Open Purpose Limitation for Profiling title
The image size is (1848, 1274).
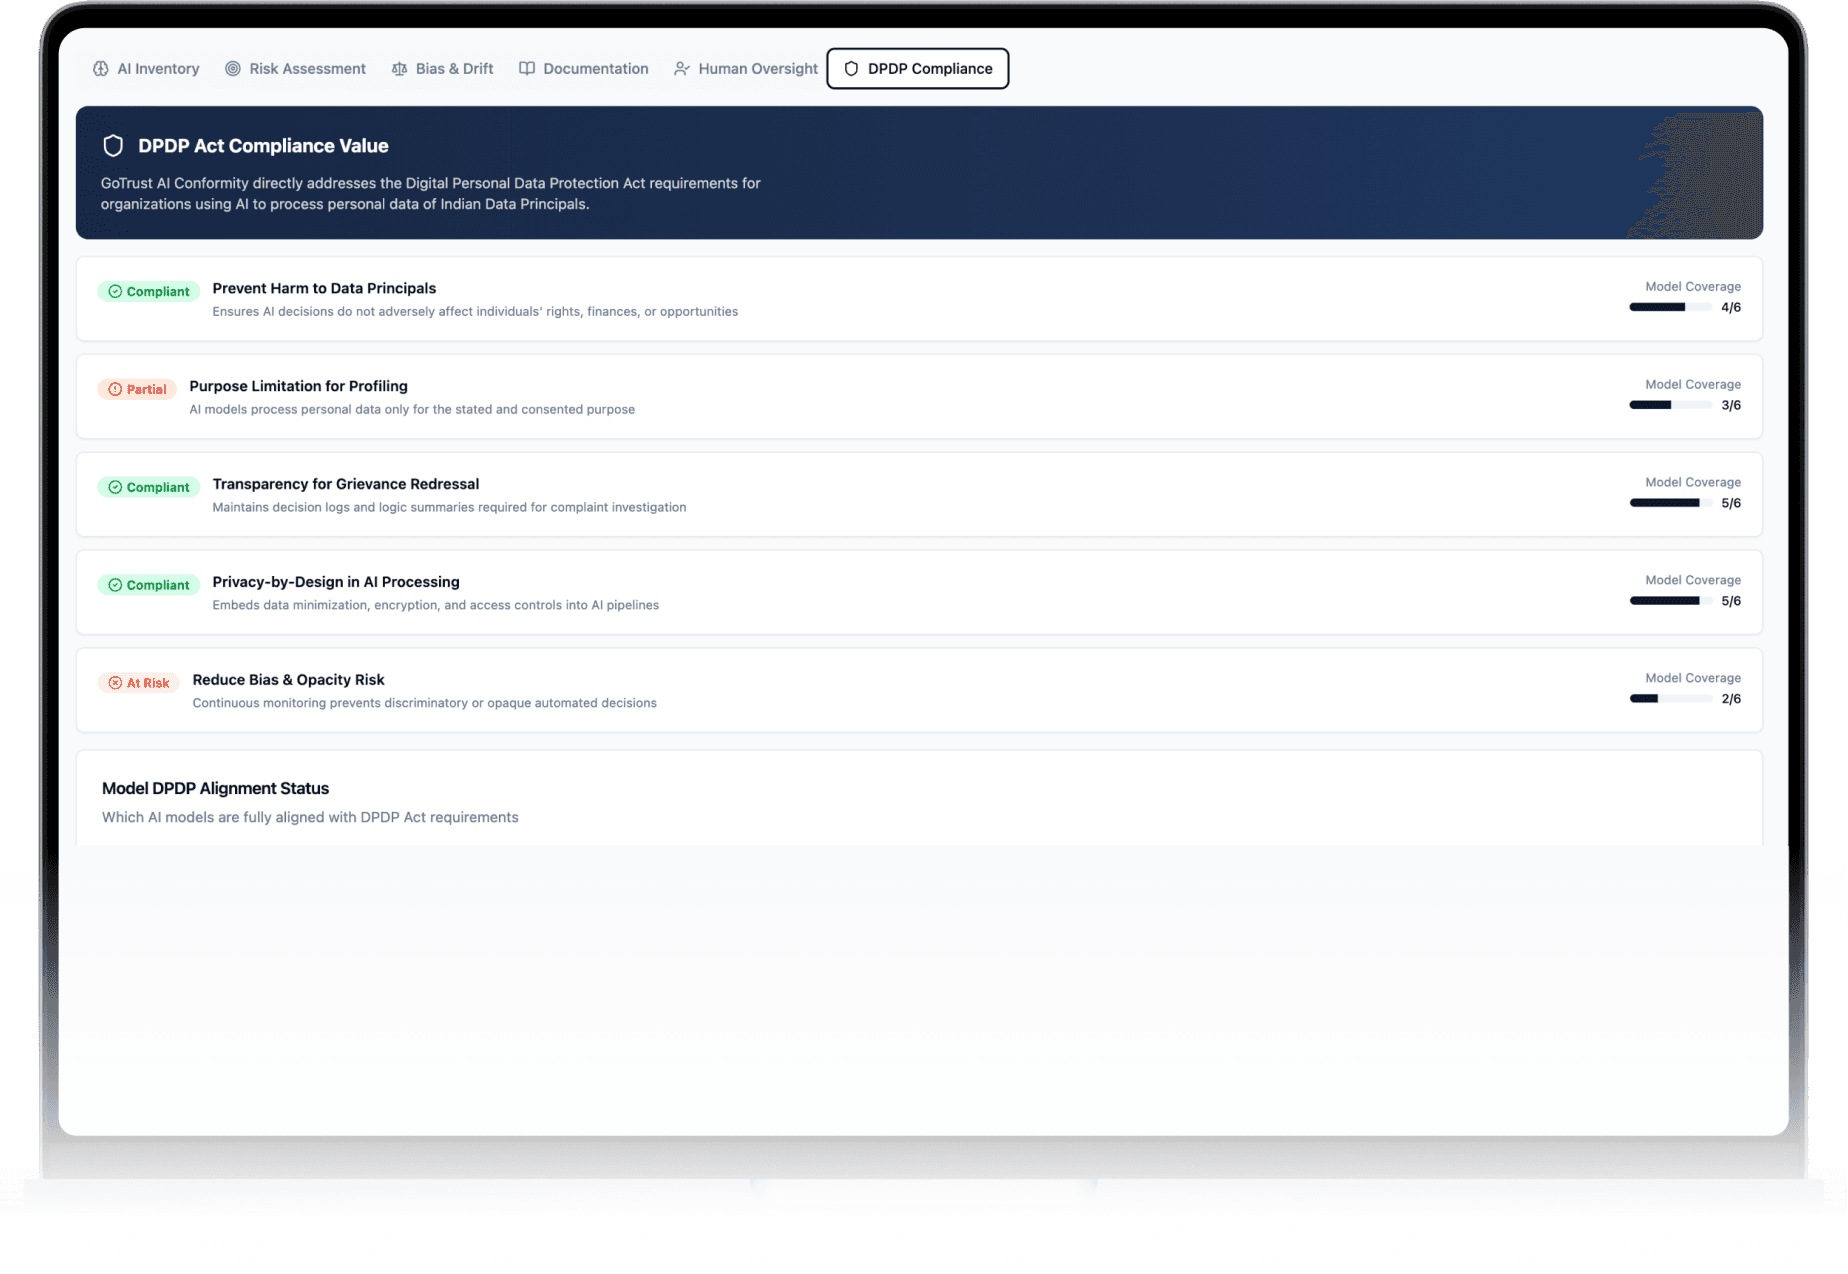pyautogui.click(x=298, y=387)
